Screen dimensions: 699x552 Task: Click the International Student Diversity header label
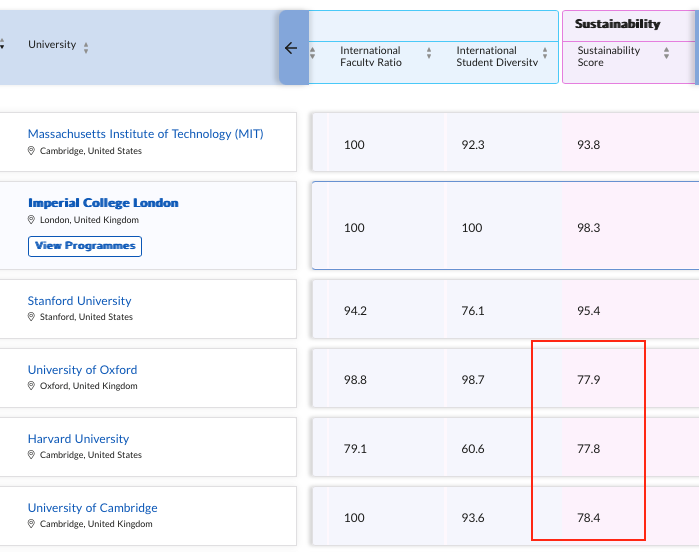click(497, 56)
